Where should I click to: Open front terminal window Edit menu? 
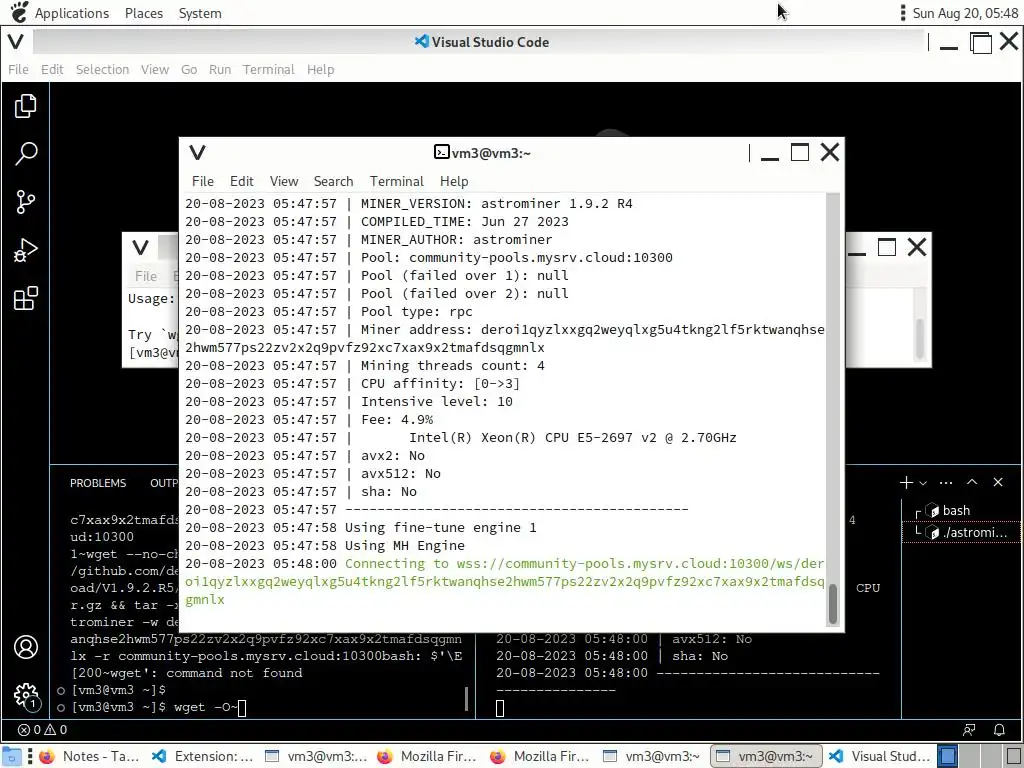[x=242, y=181]
